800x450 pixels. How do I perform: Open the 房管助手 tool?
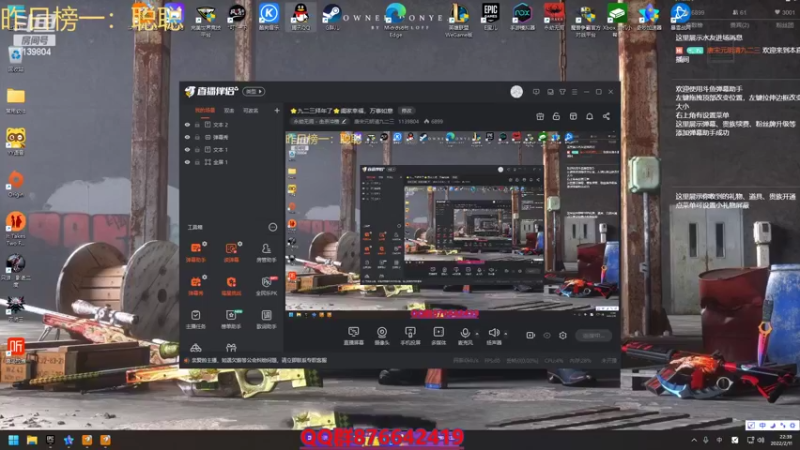tap(266, 252)
